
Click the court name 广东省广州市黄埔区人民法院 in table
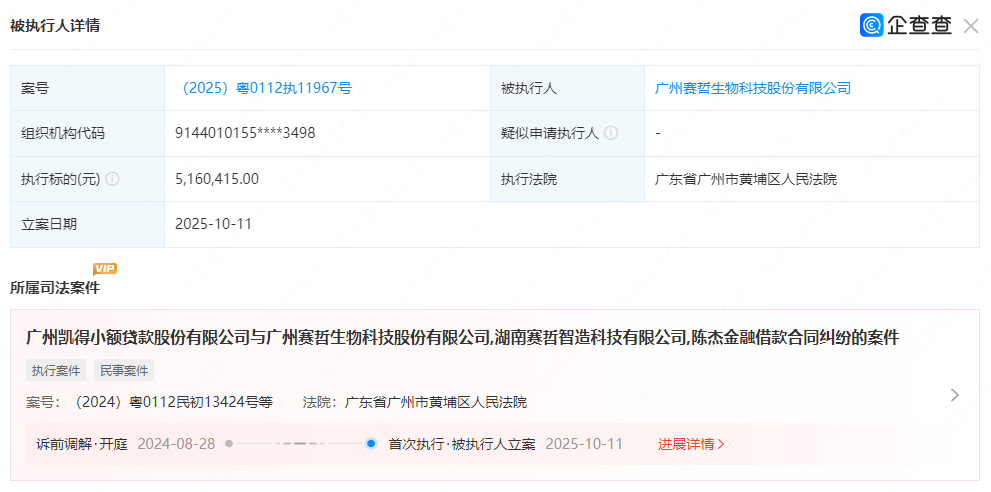[x=745, y=179]
